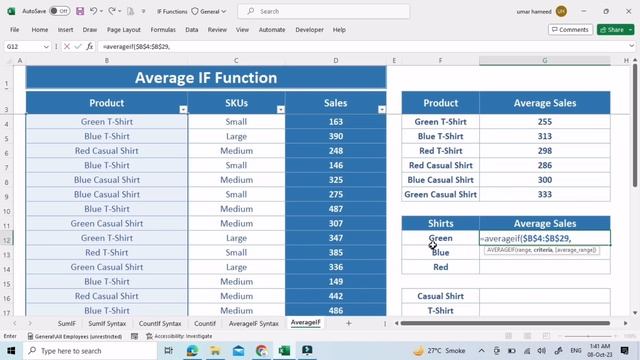The height and width of the screenshot is (360, 640).
Task: Open the Product column filter dropdown
Action: pyautogui.click(x=183, y=109)
